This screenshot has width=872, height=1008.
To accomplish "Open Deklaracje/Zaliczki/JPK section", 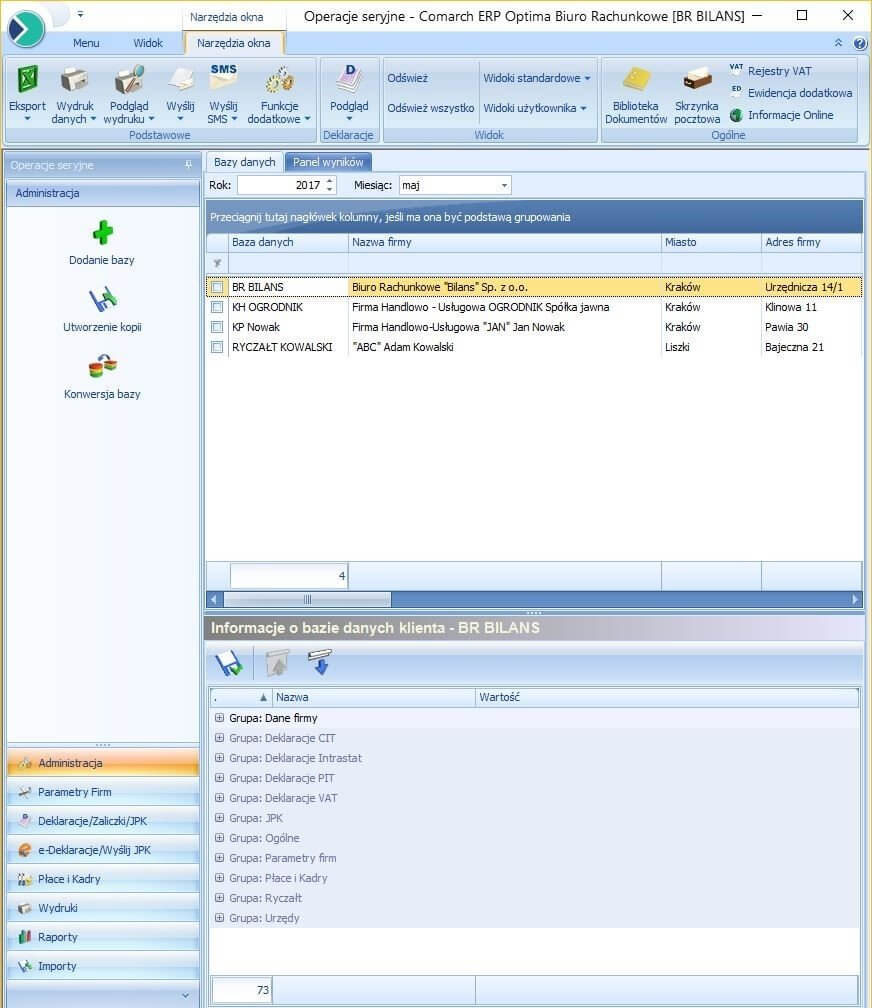I will 103,821.
